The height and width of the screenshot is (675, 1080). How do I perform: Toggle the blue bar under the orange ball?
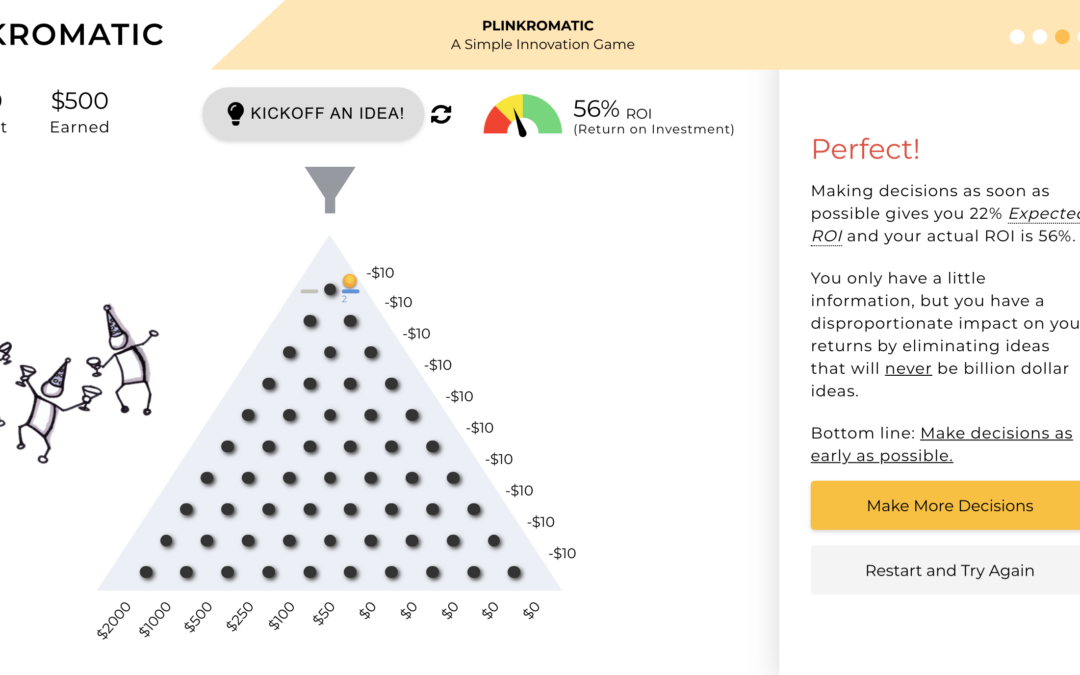350,291
